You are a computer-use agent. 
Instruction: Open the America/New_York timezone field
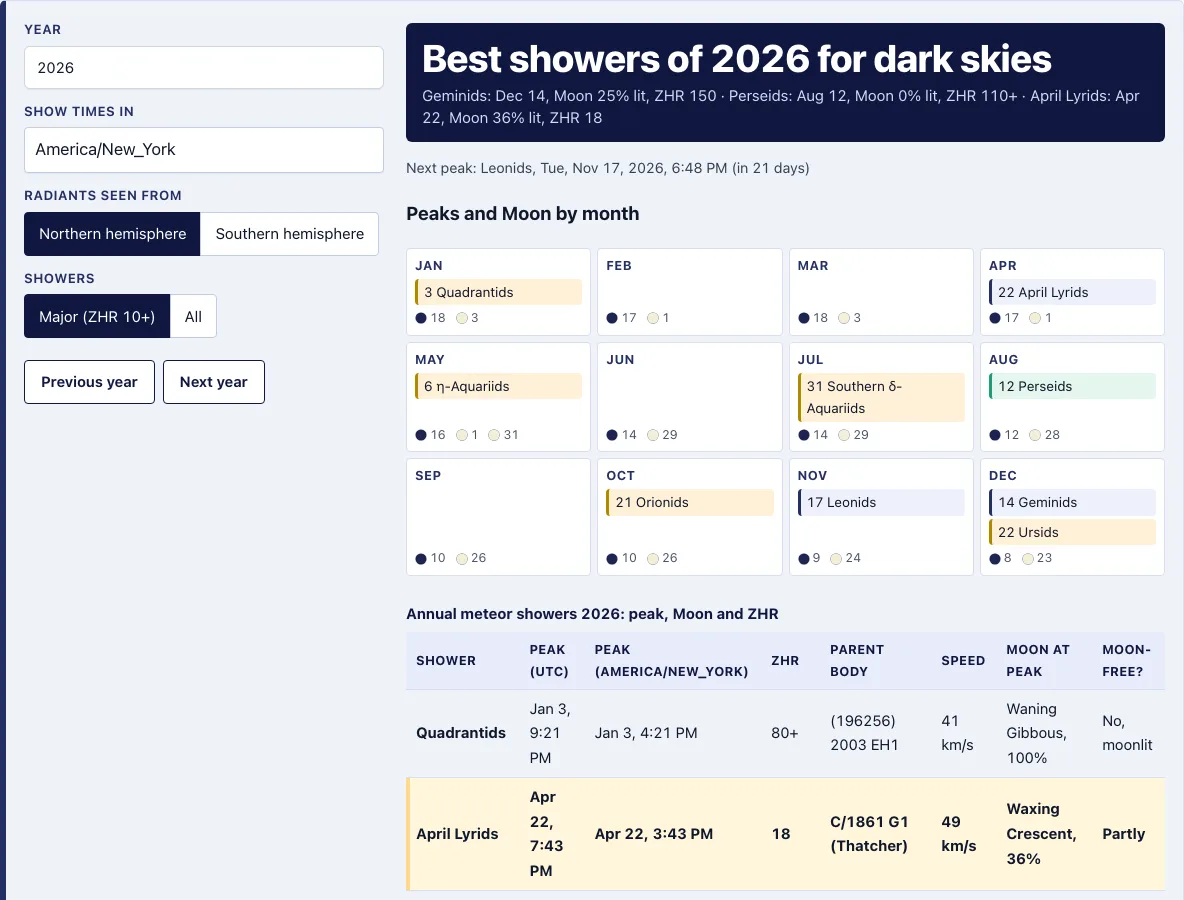(x=204, y=149)
